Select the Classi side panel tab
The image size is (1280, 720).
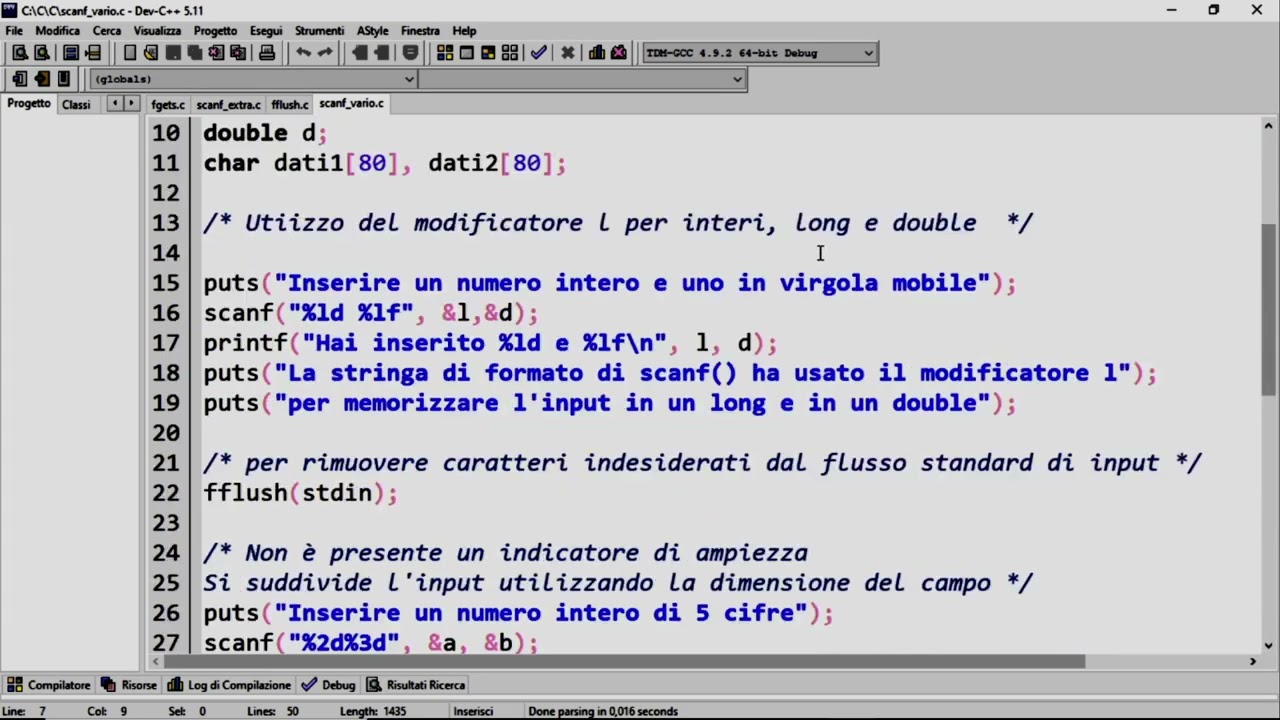click(76, 105)
